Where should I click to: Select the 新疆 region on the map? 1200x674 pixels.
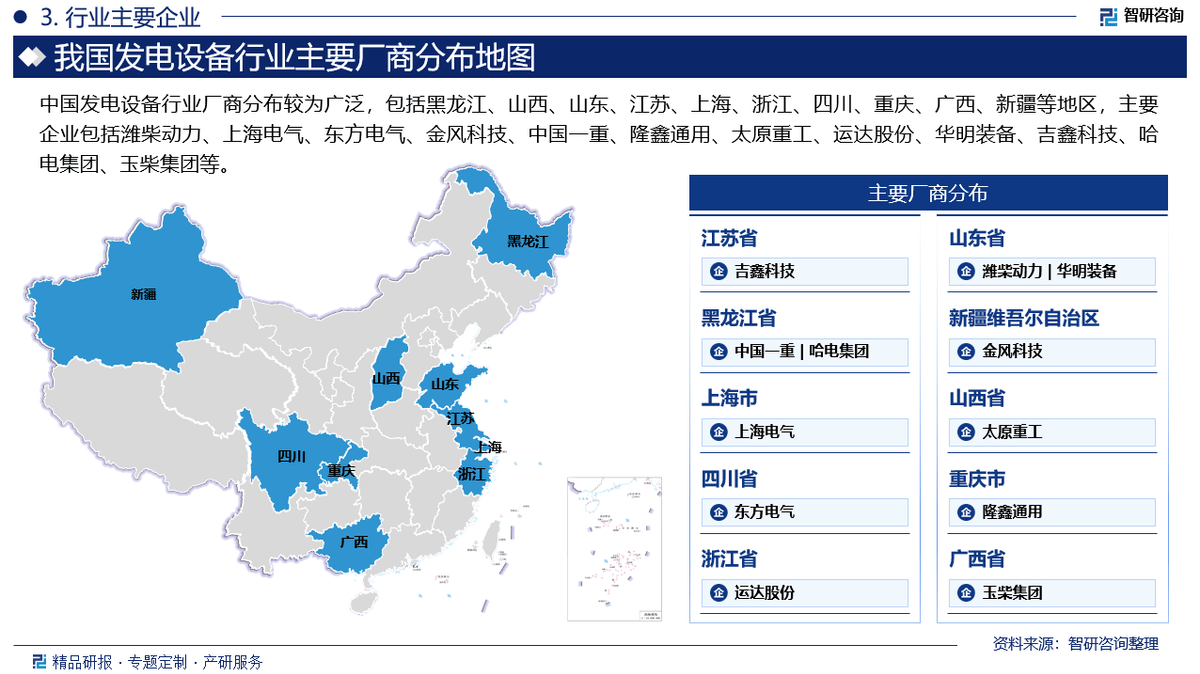tap(135, 290)
